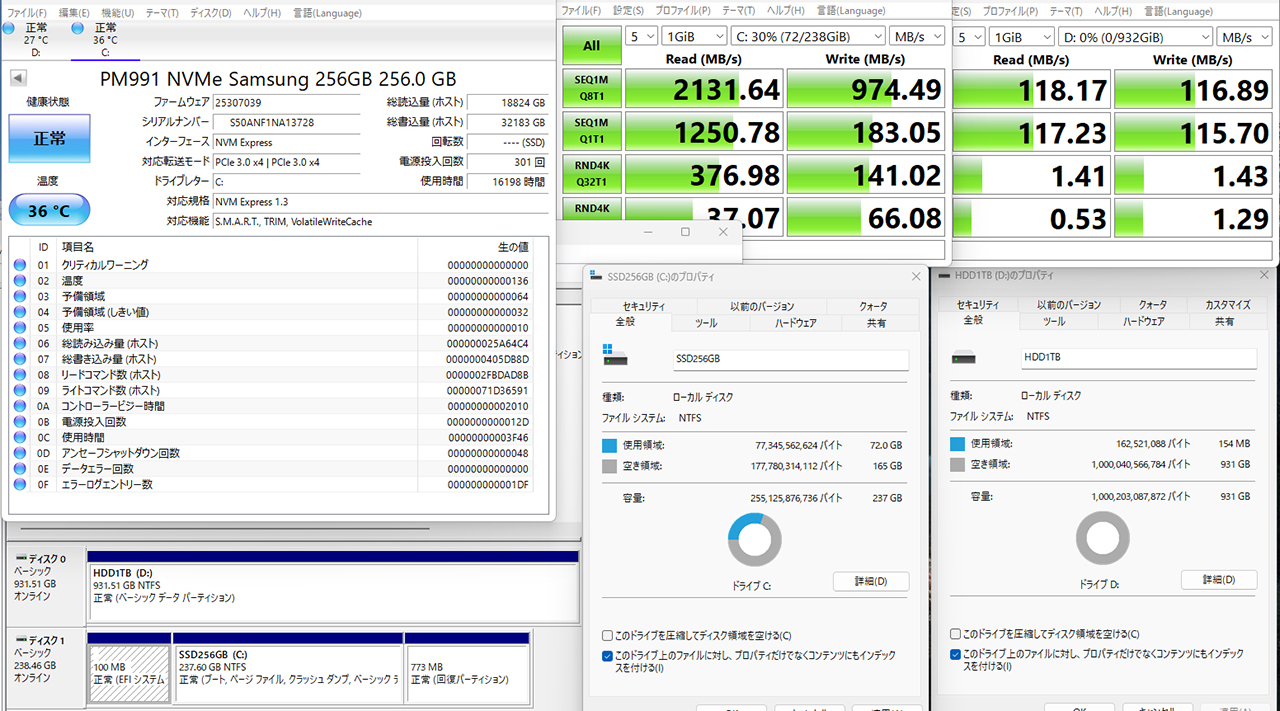
Task: Click the HDD1TB drive name text field
Action: pos(1138,357)
